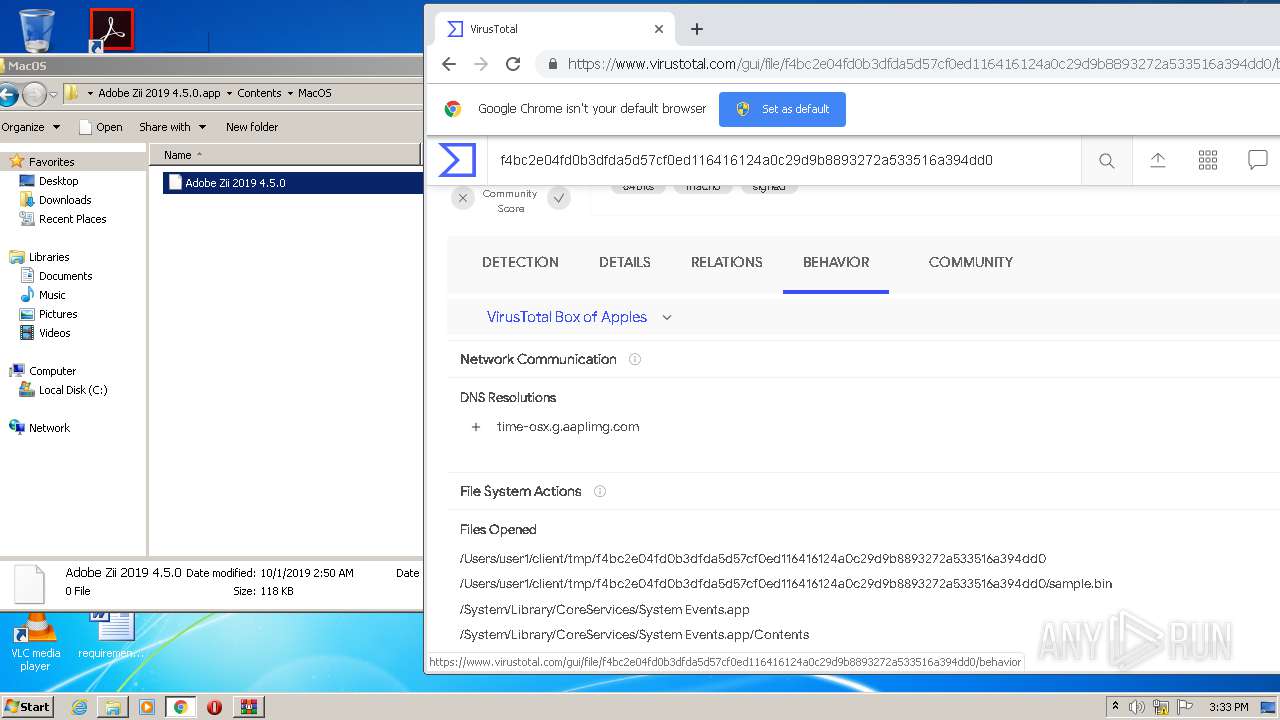The image size is (1280, 720).
Task: Open the Start menu
Action: click(x=27, y=707)
